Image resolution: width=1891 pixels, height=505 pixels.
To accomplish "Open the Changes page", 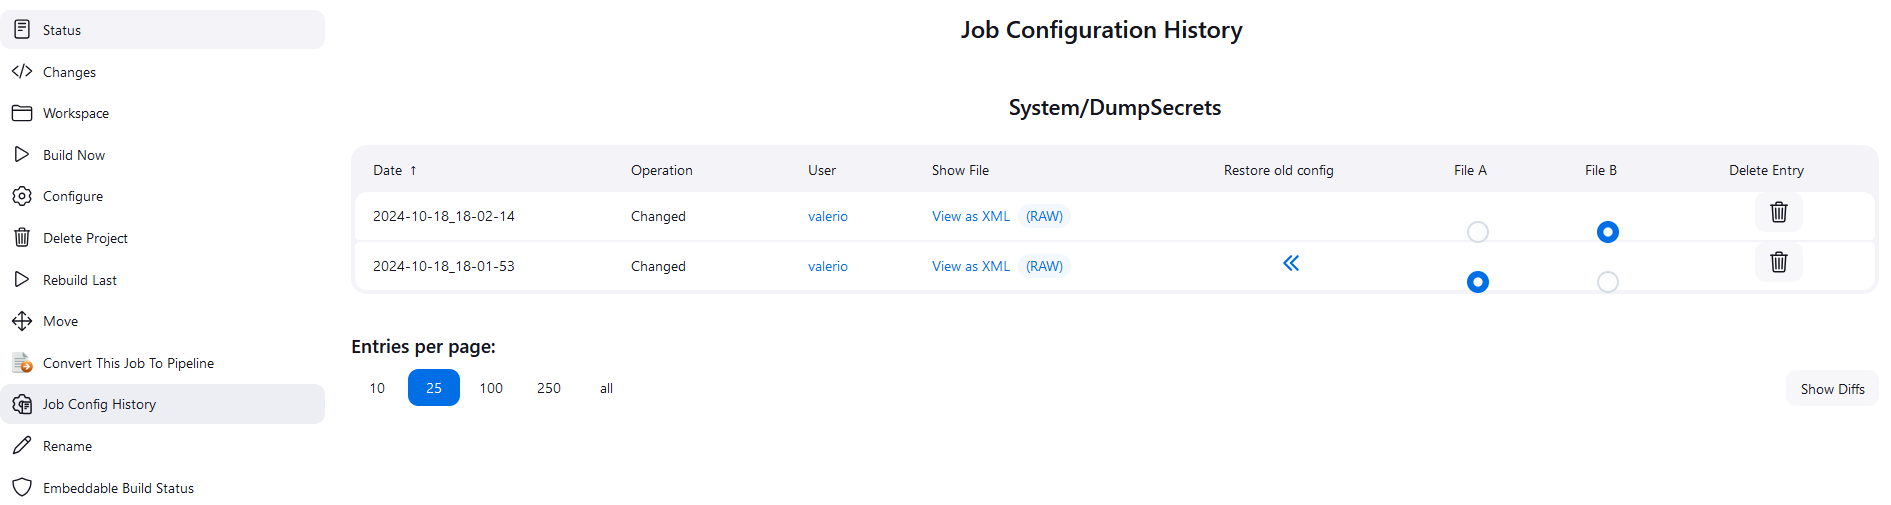I will click(x=162, y=72).
